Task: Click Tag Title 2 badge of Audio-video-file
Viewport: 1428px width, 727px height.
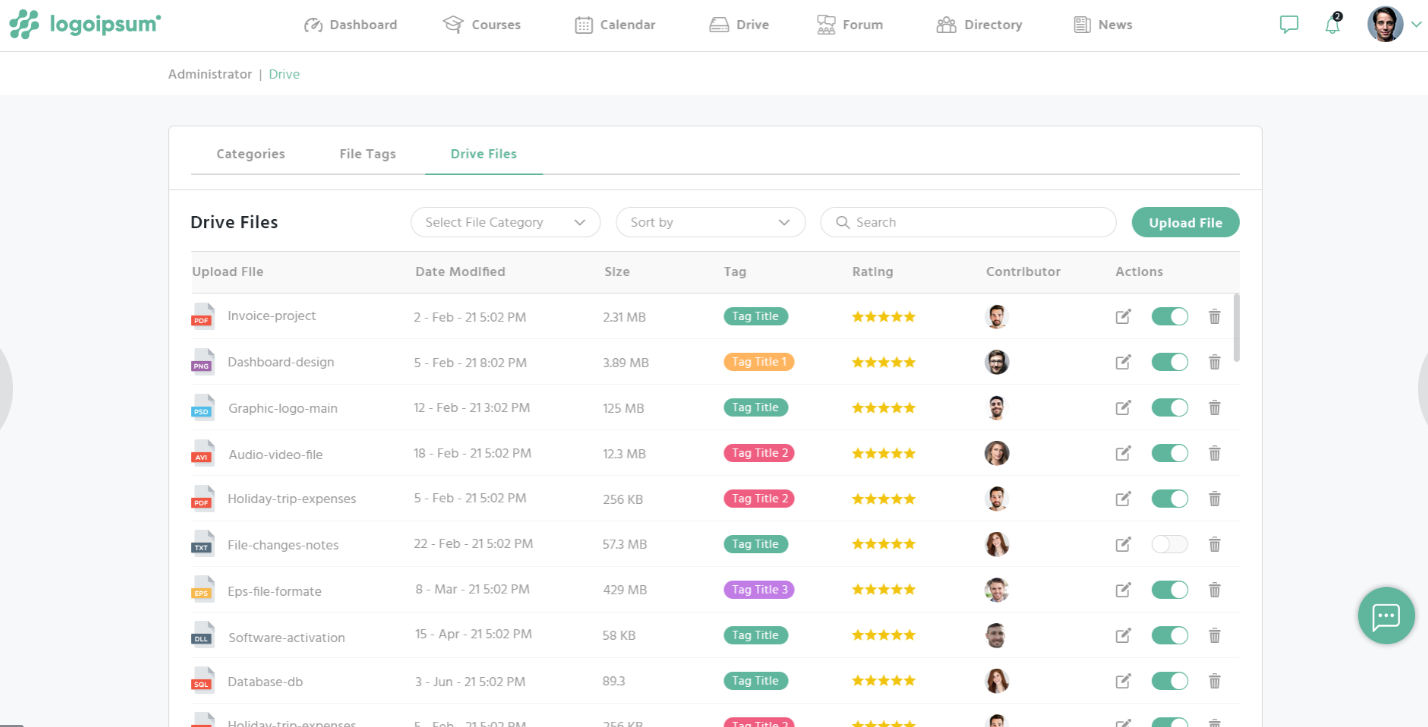Action: pos(759,453)
